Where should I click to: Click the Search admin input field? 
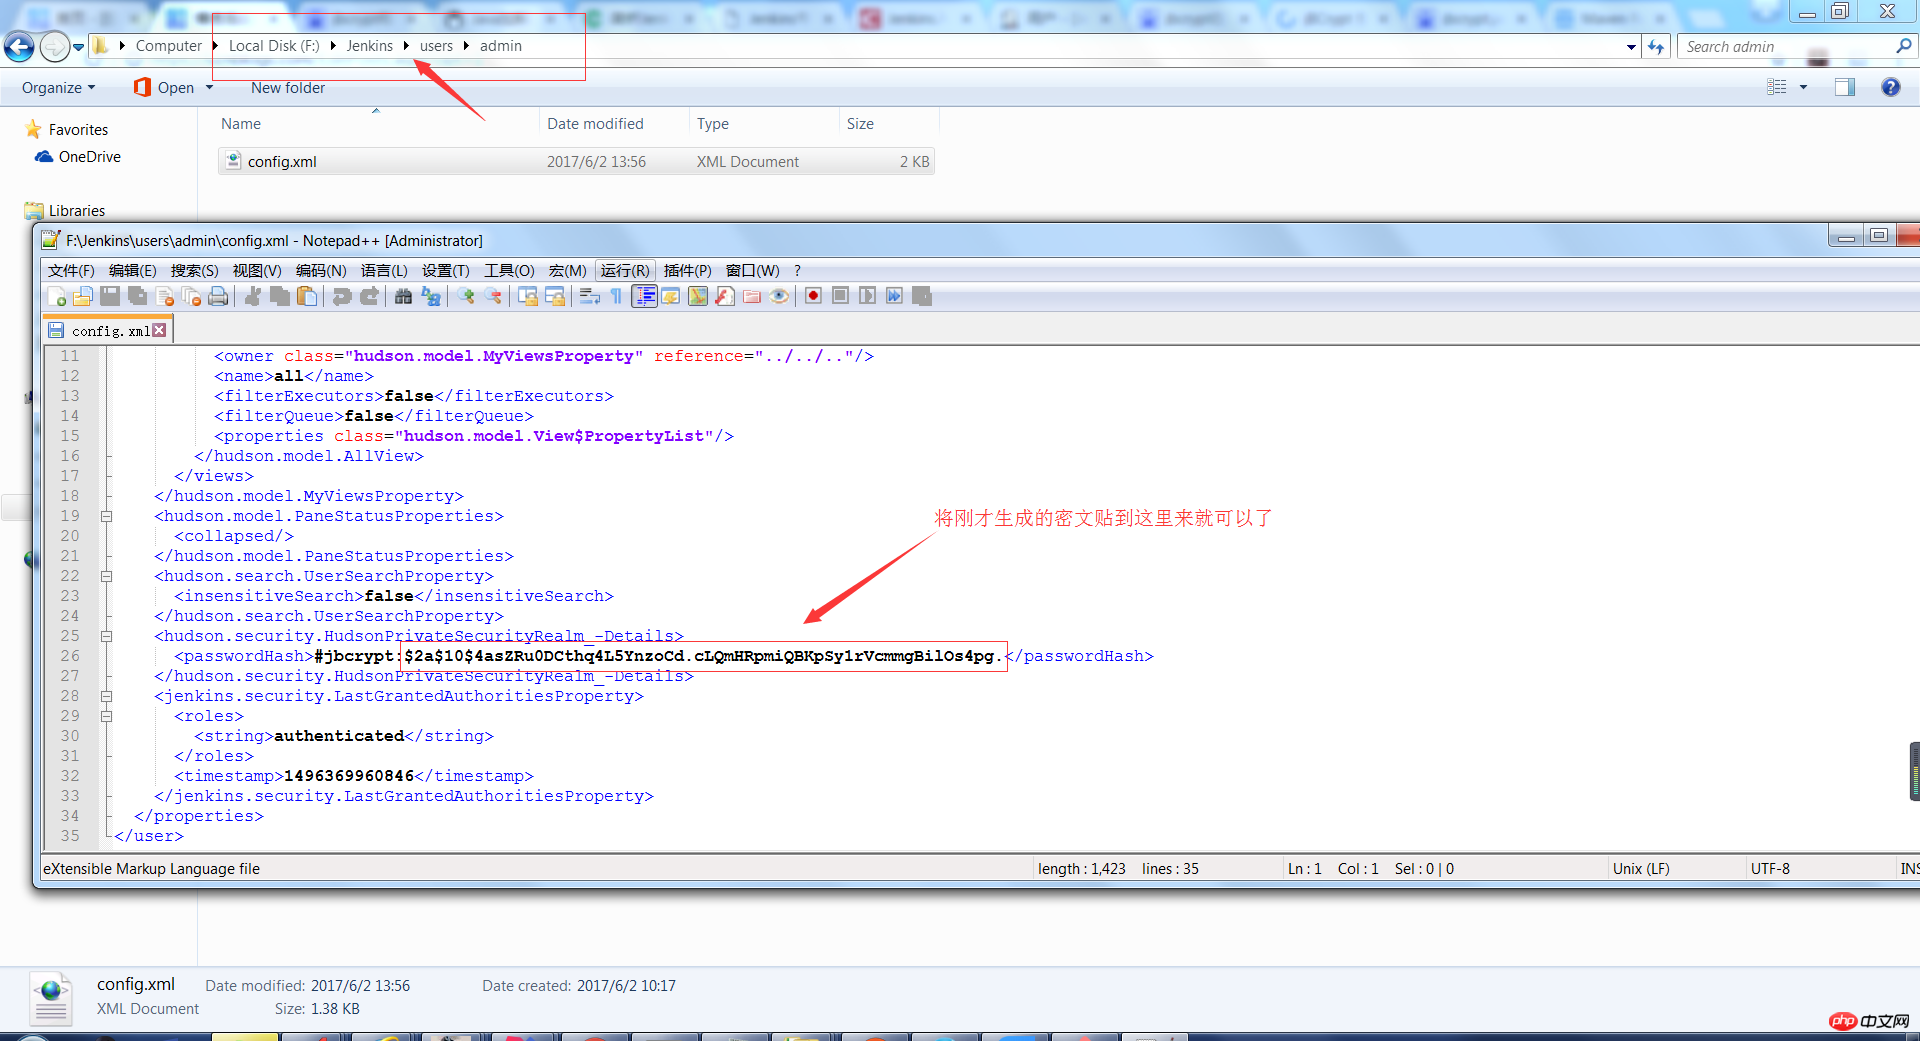pyautogui.click(x=1785, y=47)
